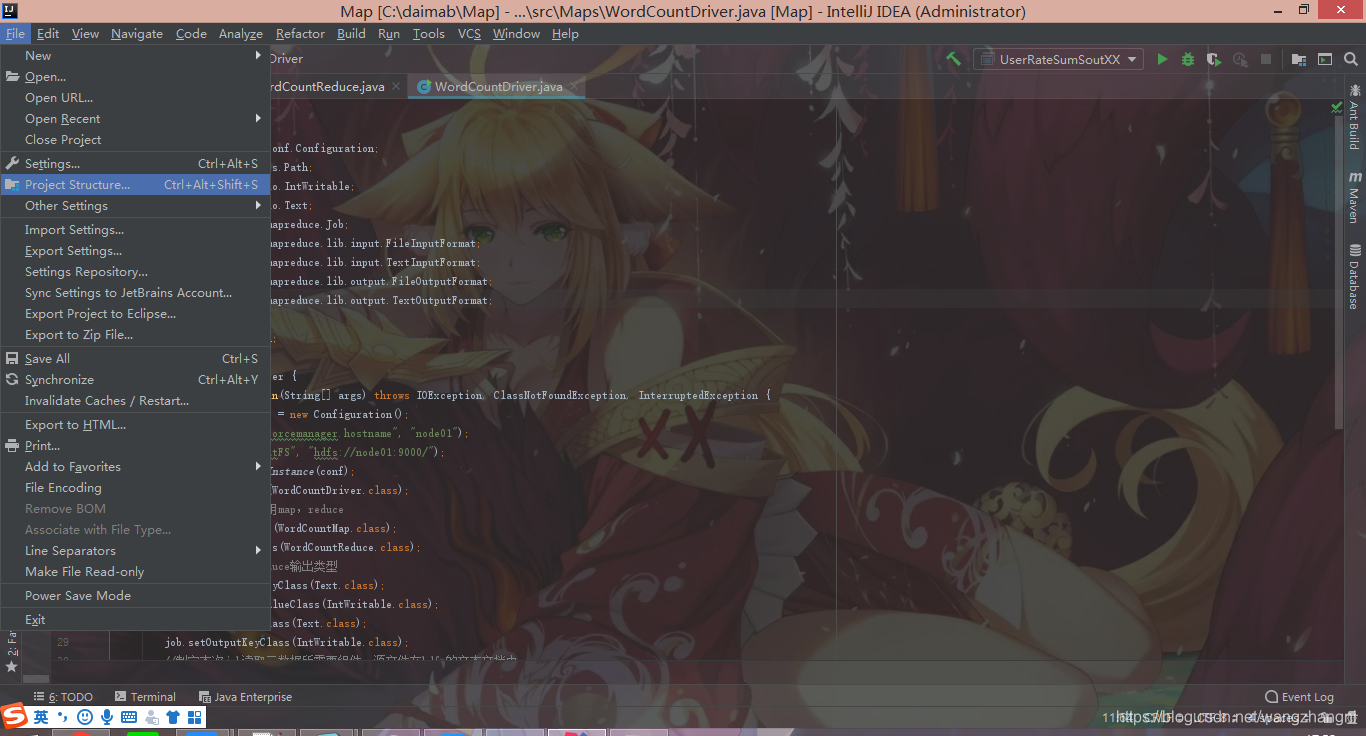The height and width of the screenshot is (736, 1366).
Task: Open Search Everywhere magnifier icon
Action: click(1351, 59)
